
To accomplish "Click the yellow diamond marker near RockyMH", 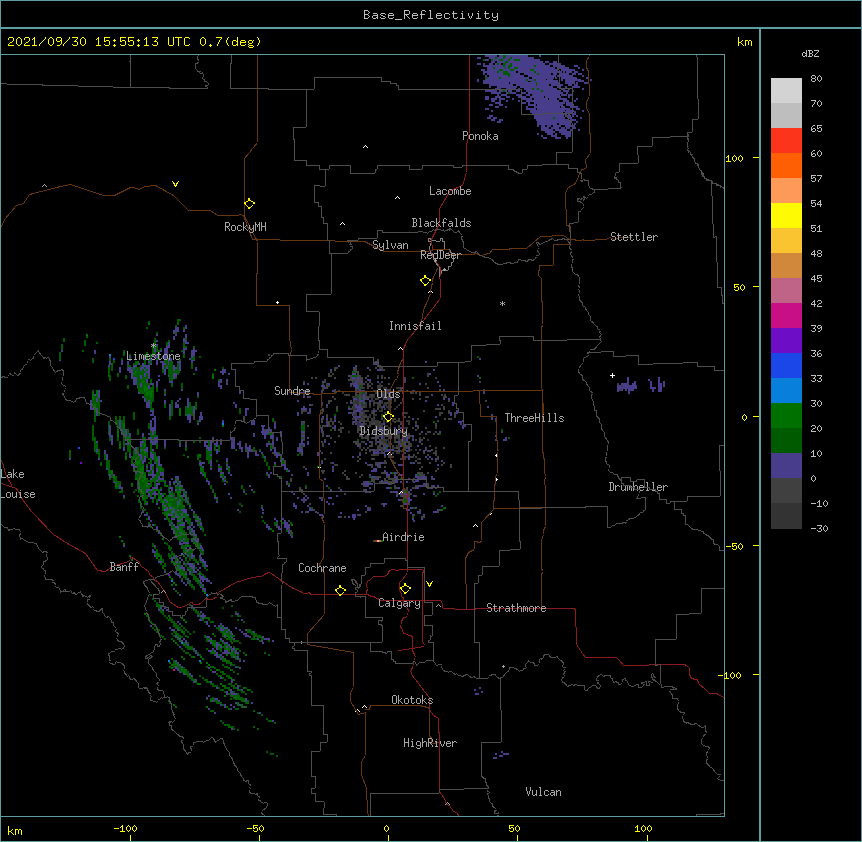I will coord(249,204).
